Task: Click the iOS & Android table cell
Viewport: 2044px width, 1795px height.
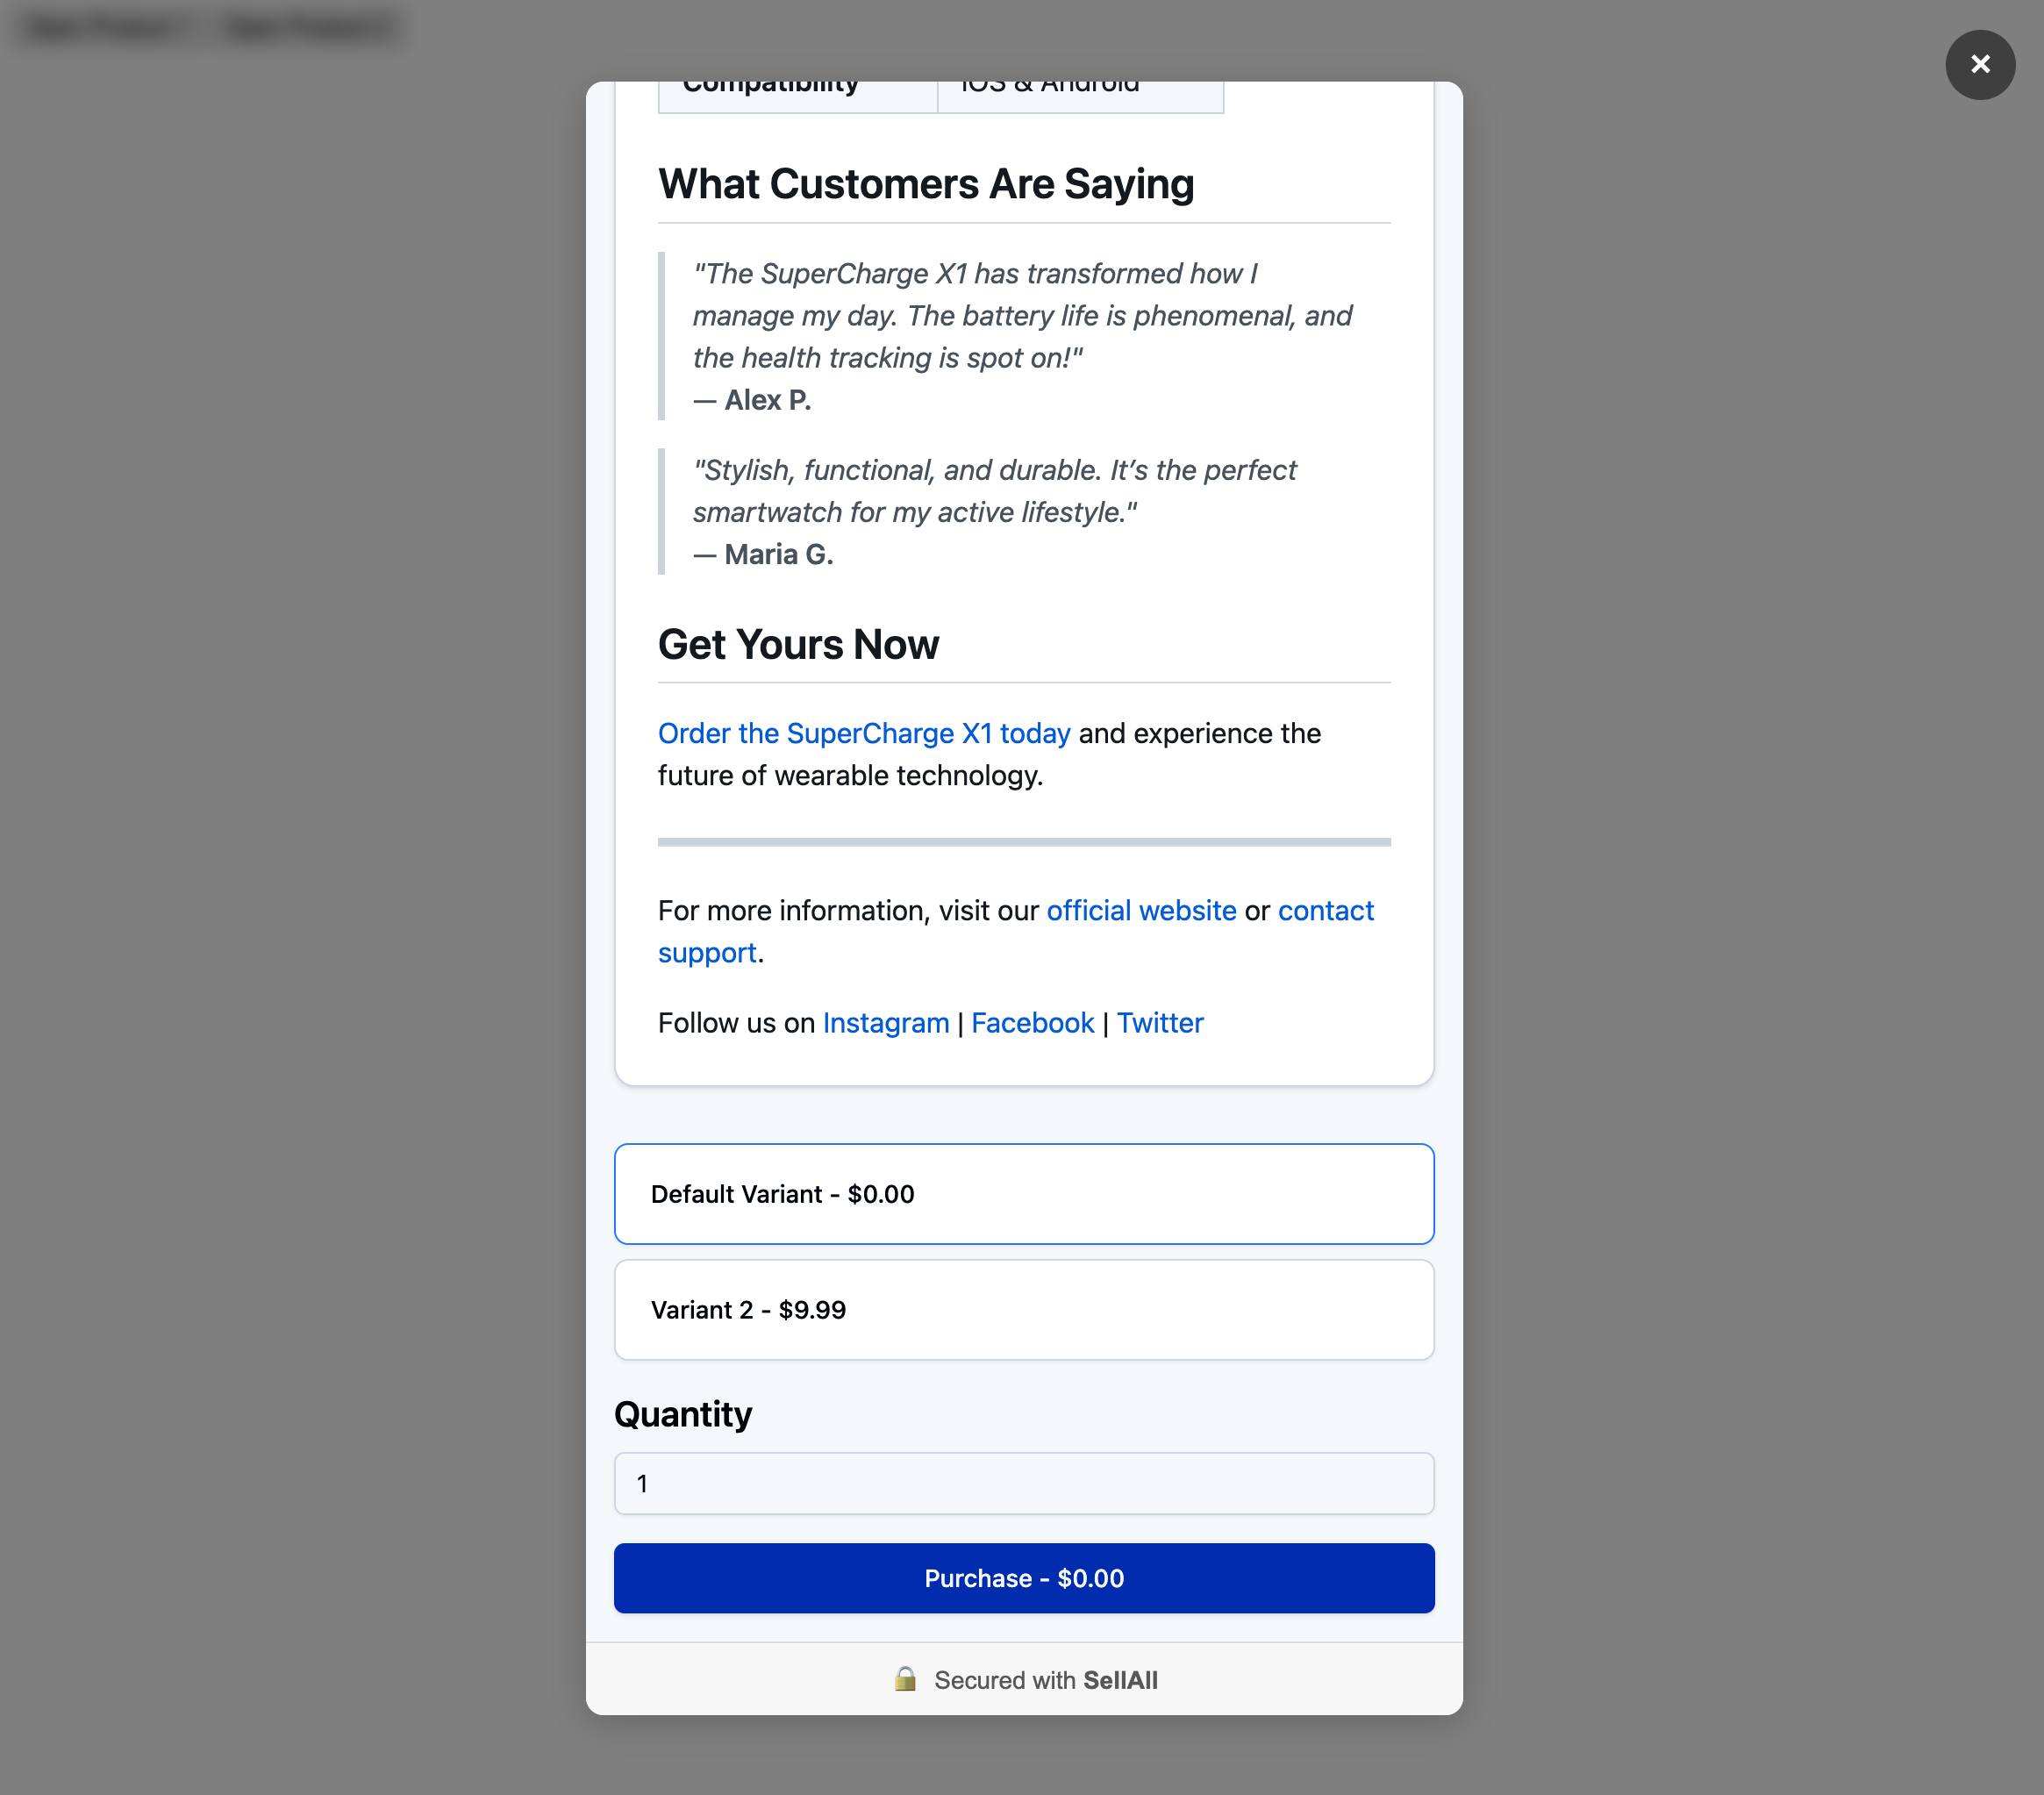Action: 1080,94
